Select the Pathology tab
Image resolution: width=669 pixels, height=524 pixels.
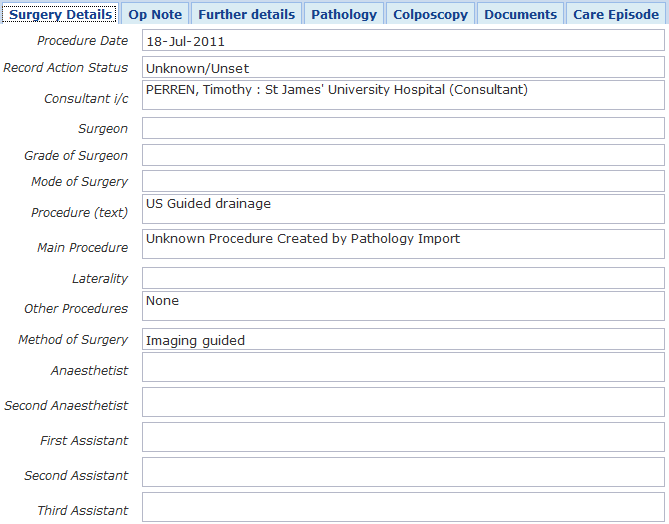coord(344,14)
